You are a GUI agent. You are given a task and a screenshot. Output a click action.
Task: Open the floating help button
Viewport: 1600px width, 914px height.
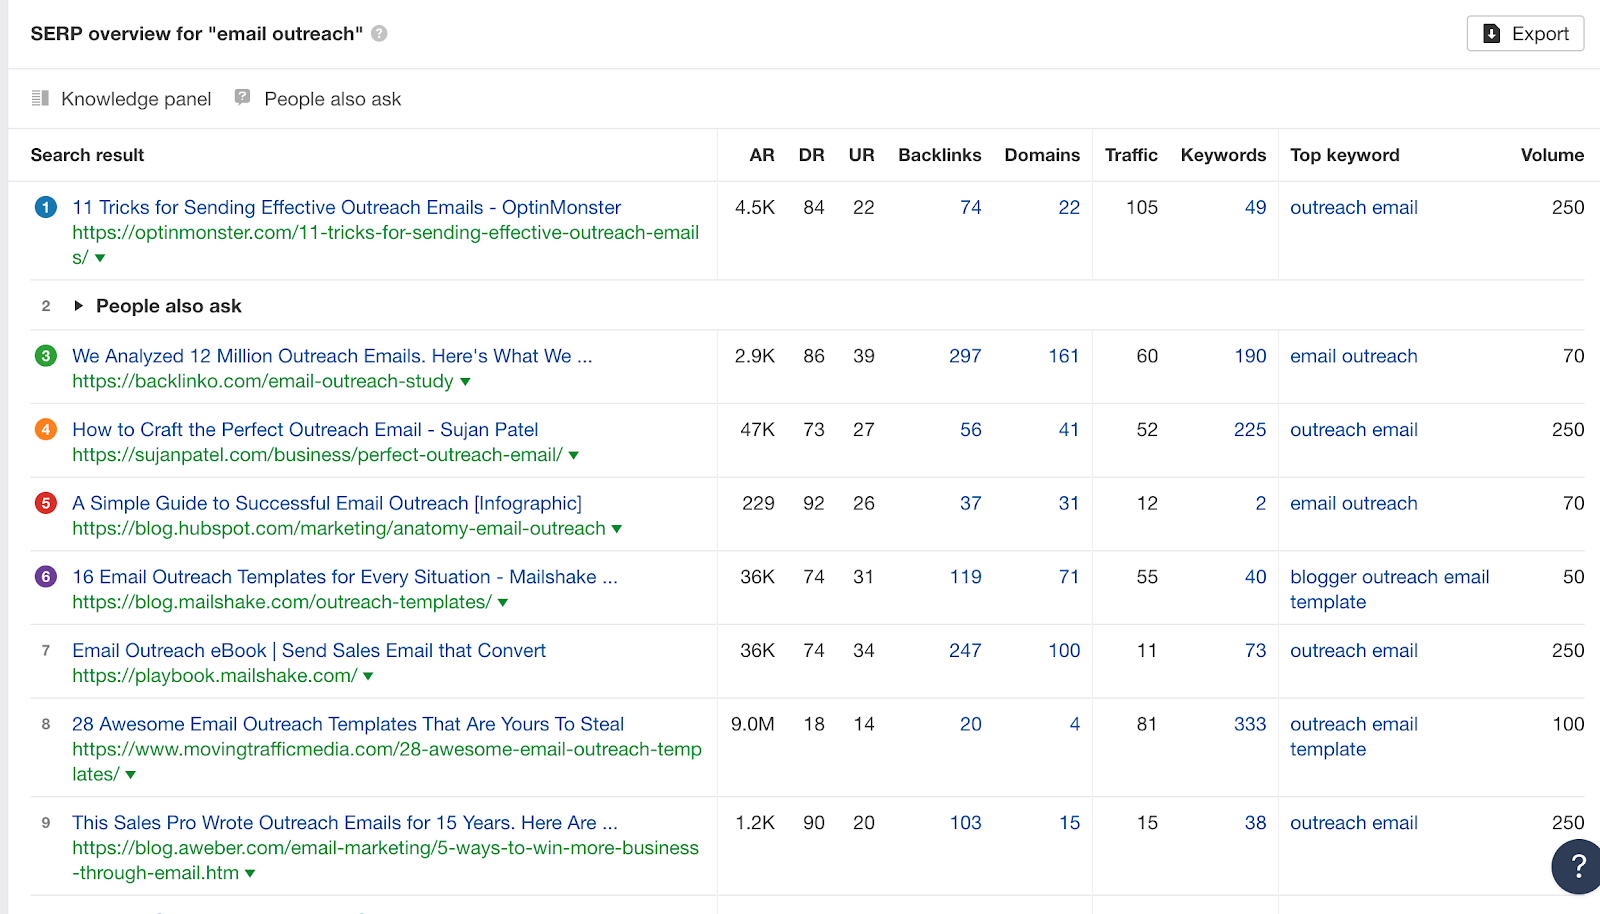[x=1577, y=866]
